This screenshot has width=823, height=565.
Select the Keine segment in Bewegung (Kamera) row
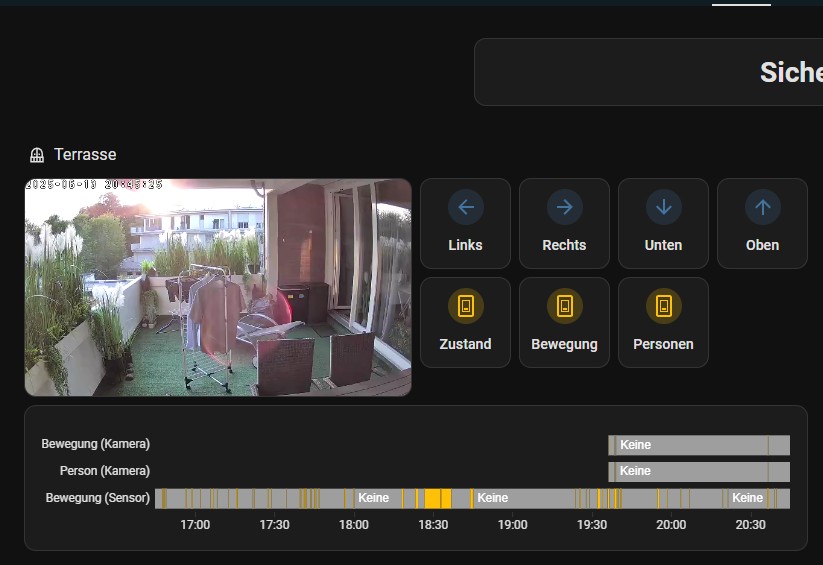click(690, 445)
